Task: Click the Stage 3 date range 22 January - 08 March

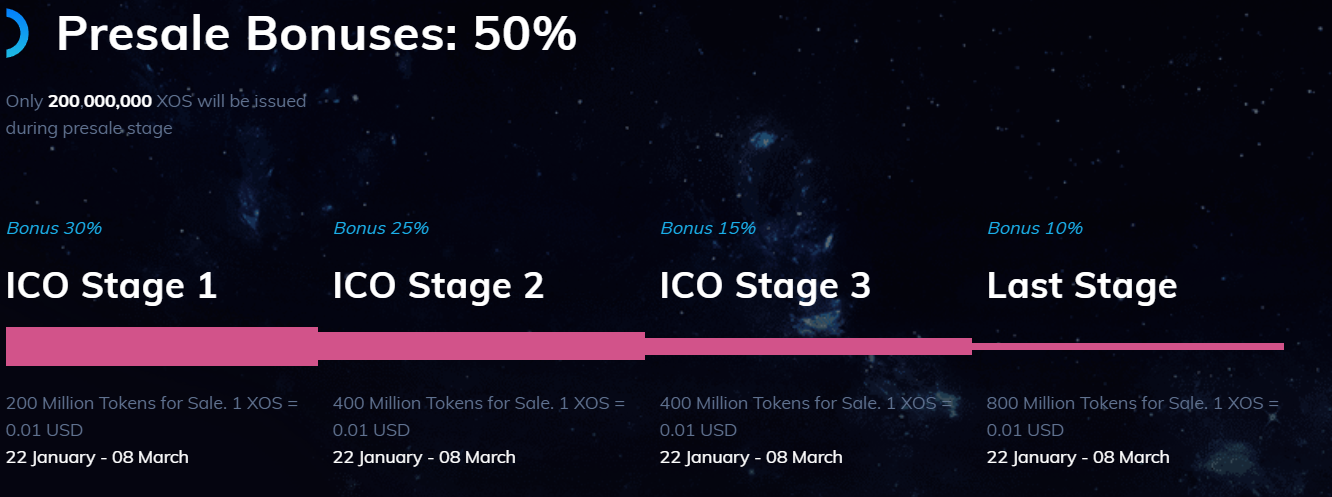Action: (751, 457)
